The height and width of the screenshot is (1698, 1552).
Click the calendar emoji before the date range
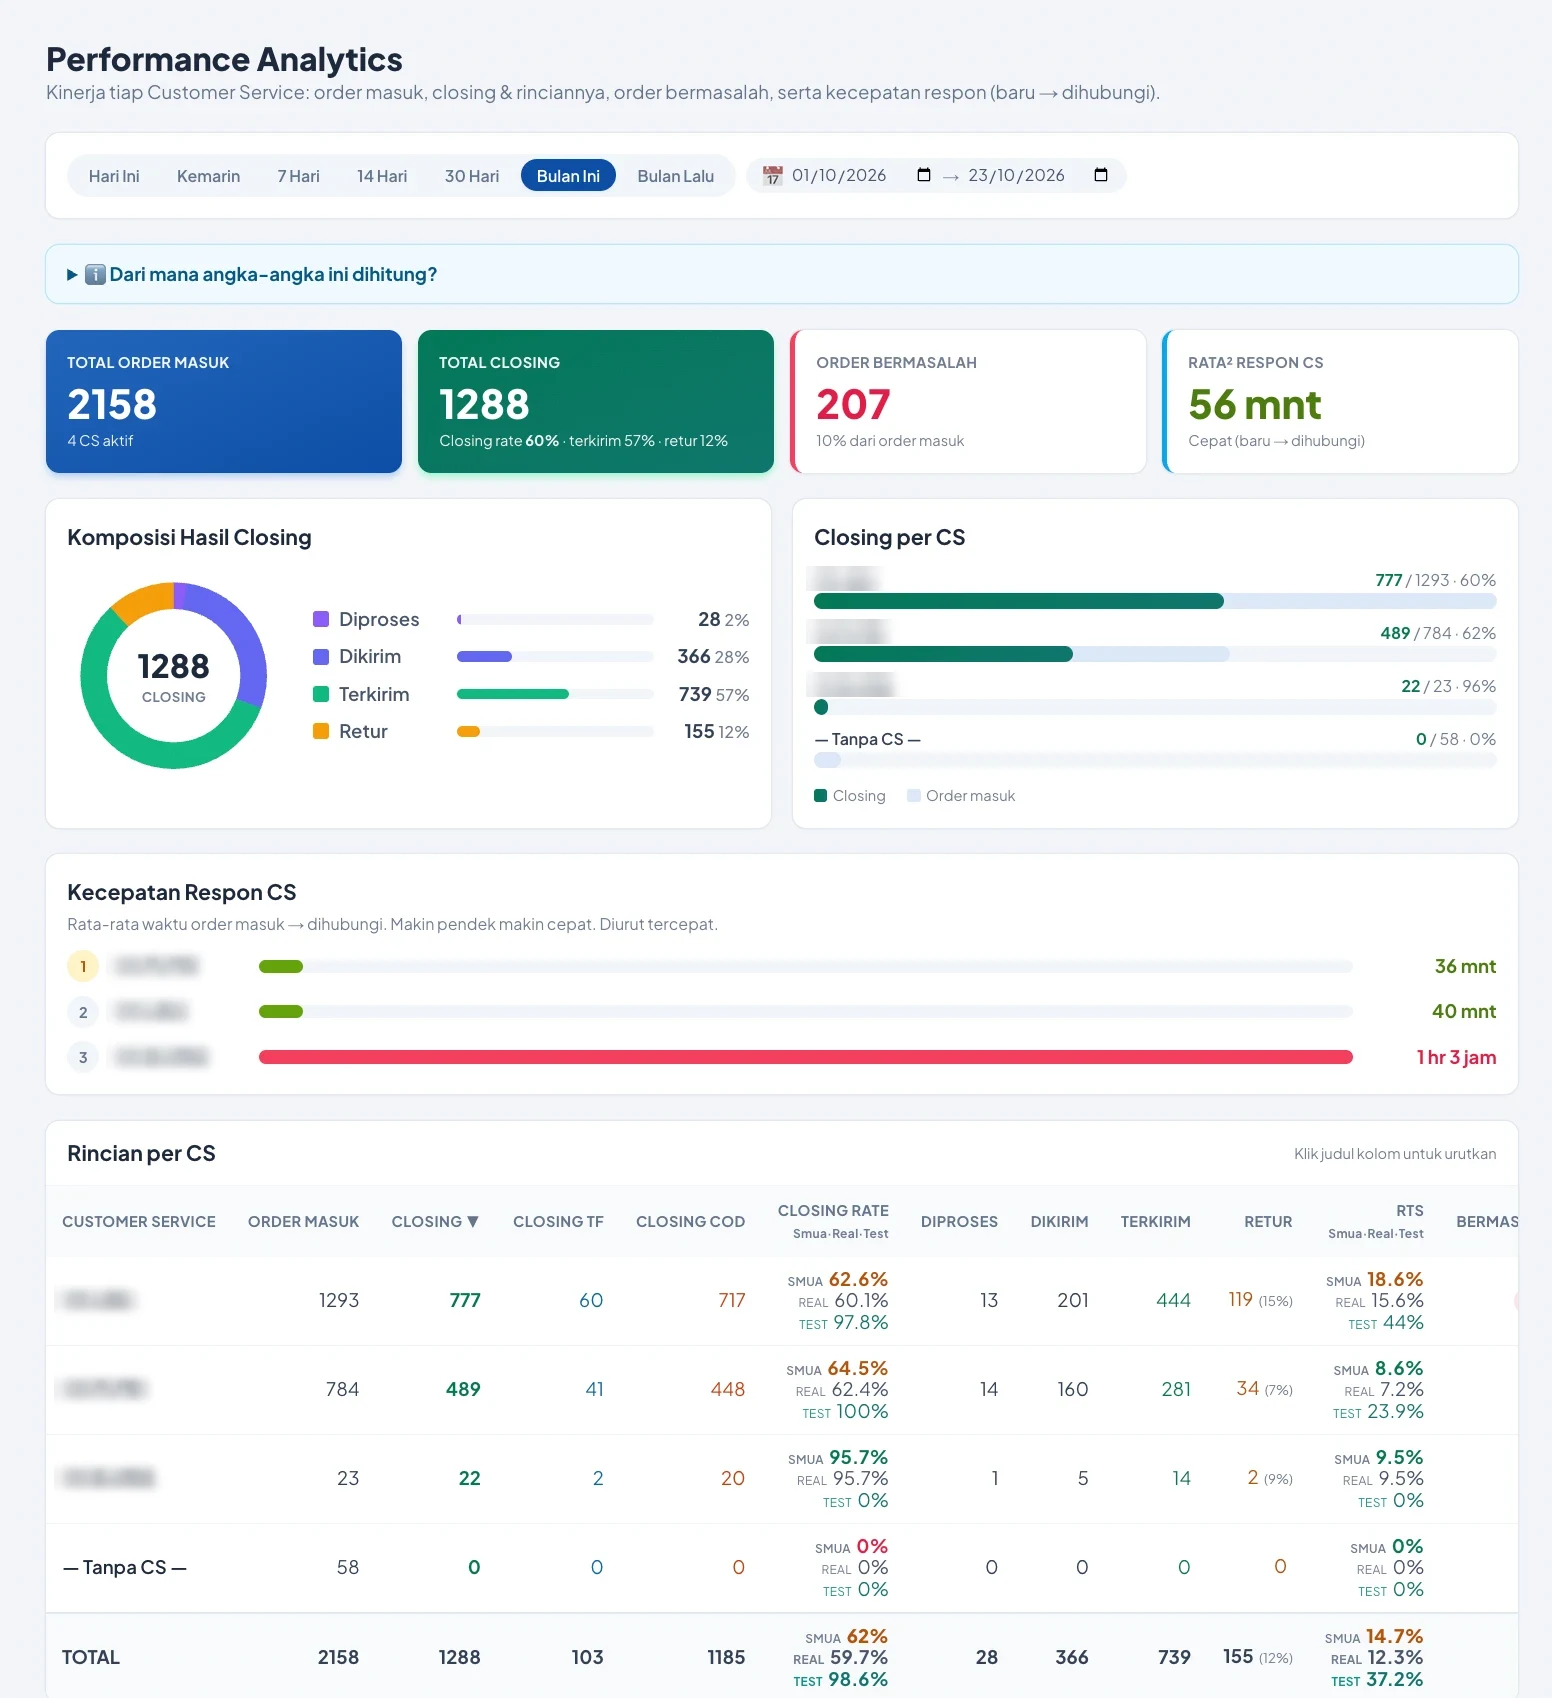coord(772,176)
